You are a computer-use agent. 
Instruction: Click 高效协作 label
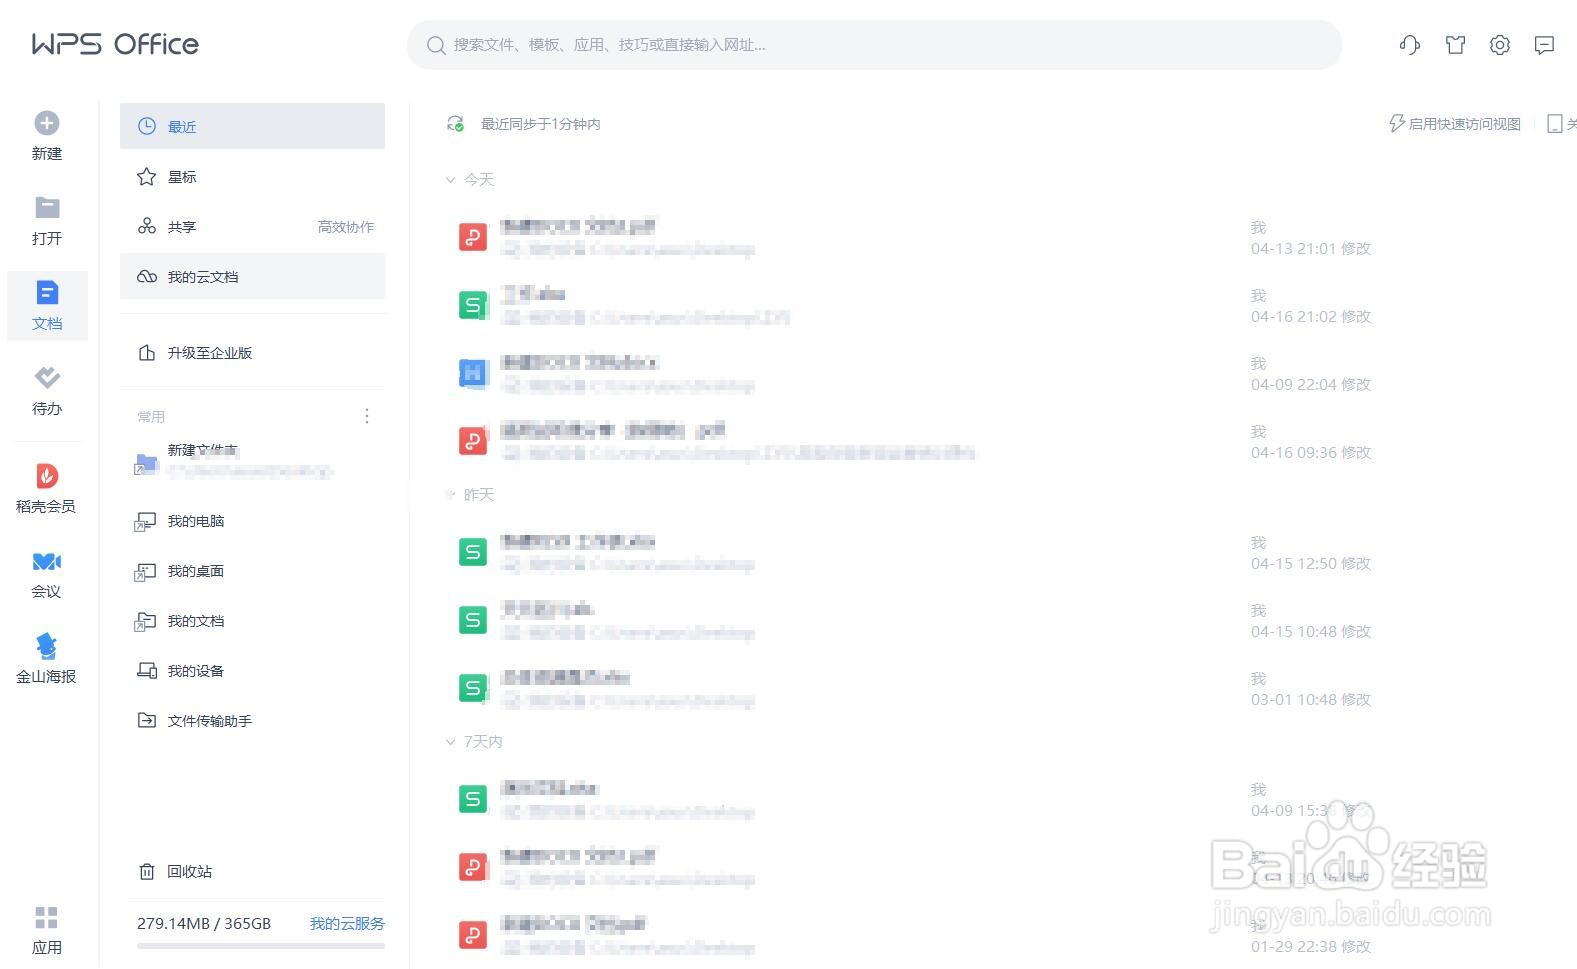[346, 227]
